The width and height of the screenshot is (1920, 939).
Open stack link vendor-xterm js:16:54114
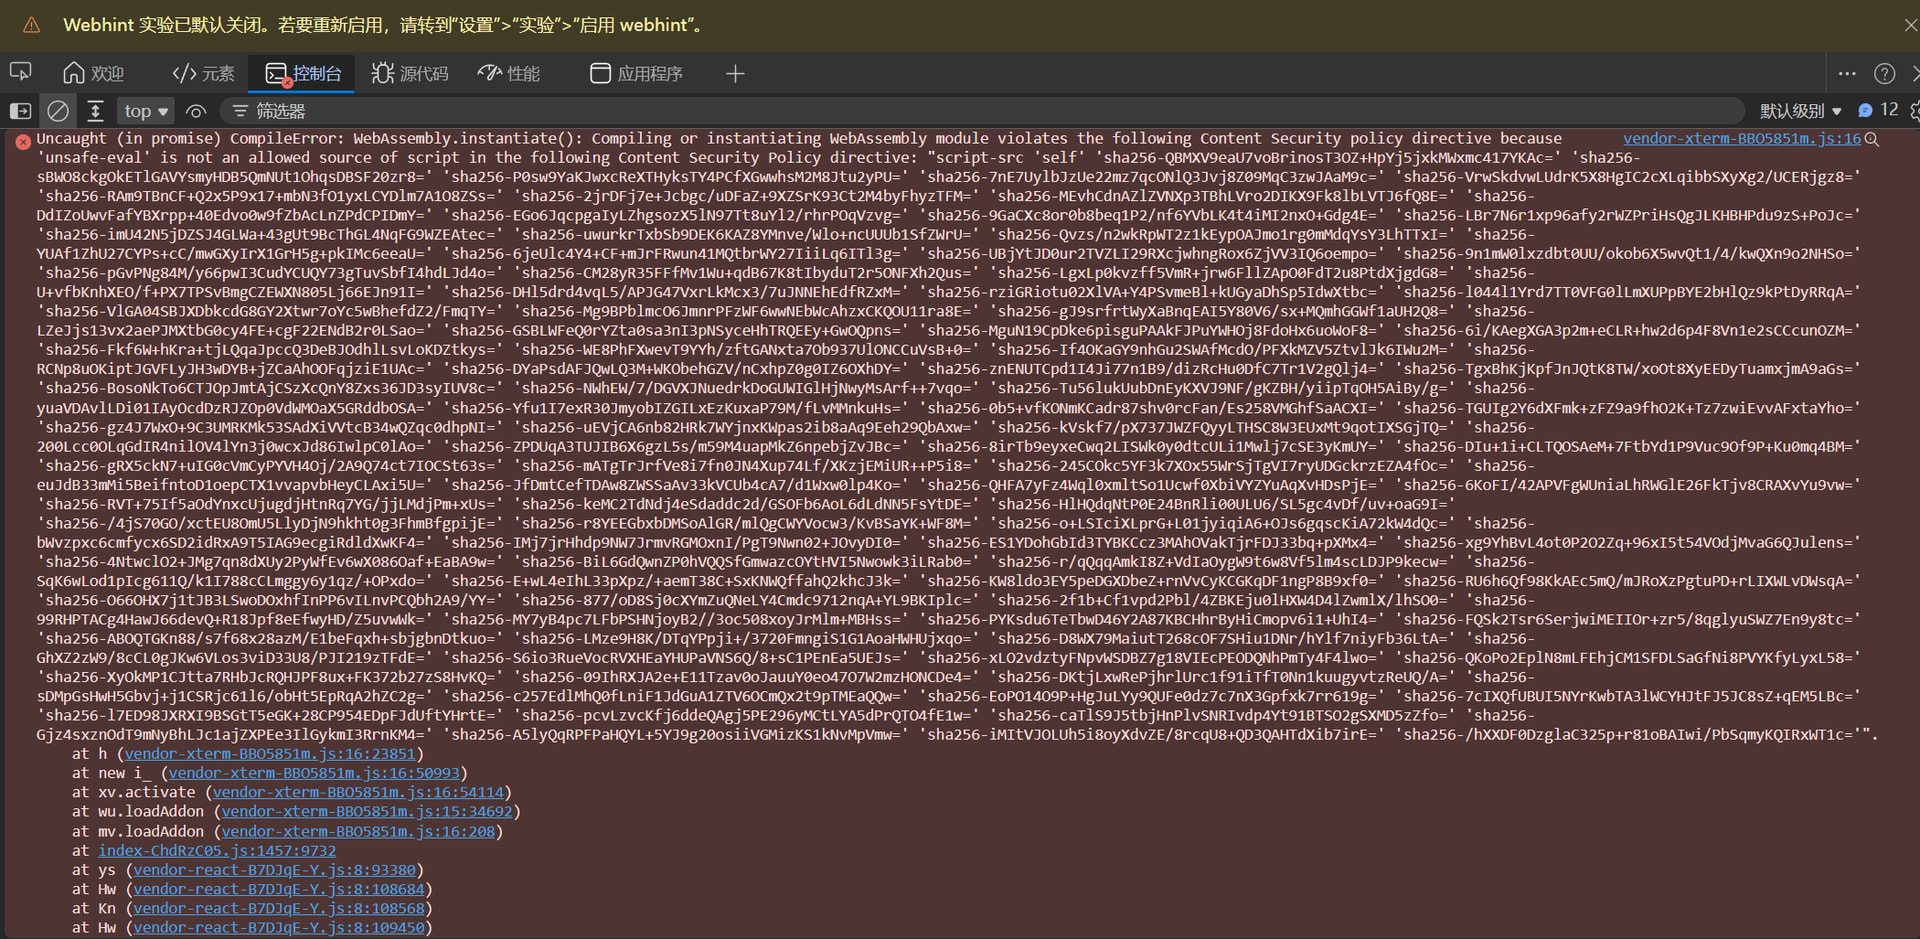358,791
